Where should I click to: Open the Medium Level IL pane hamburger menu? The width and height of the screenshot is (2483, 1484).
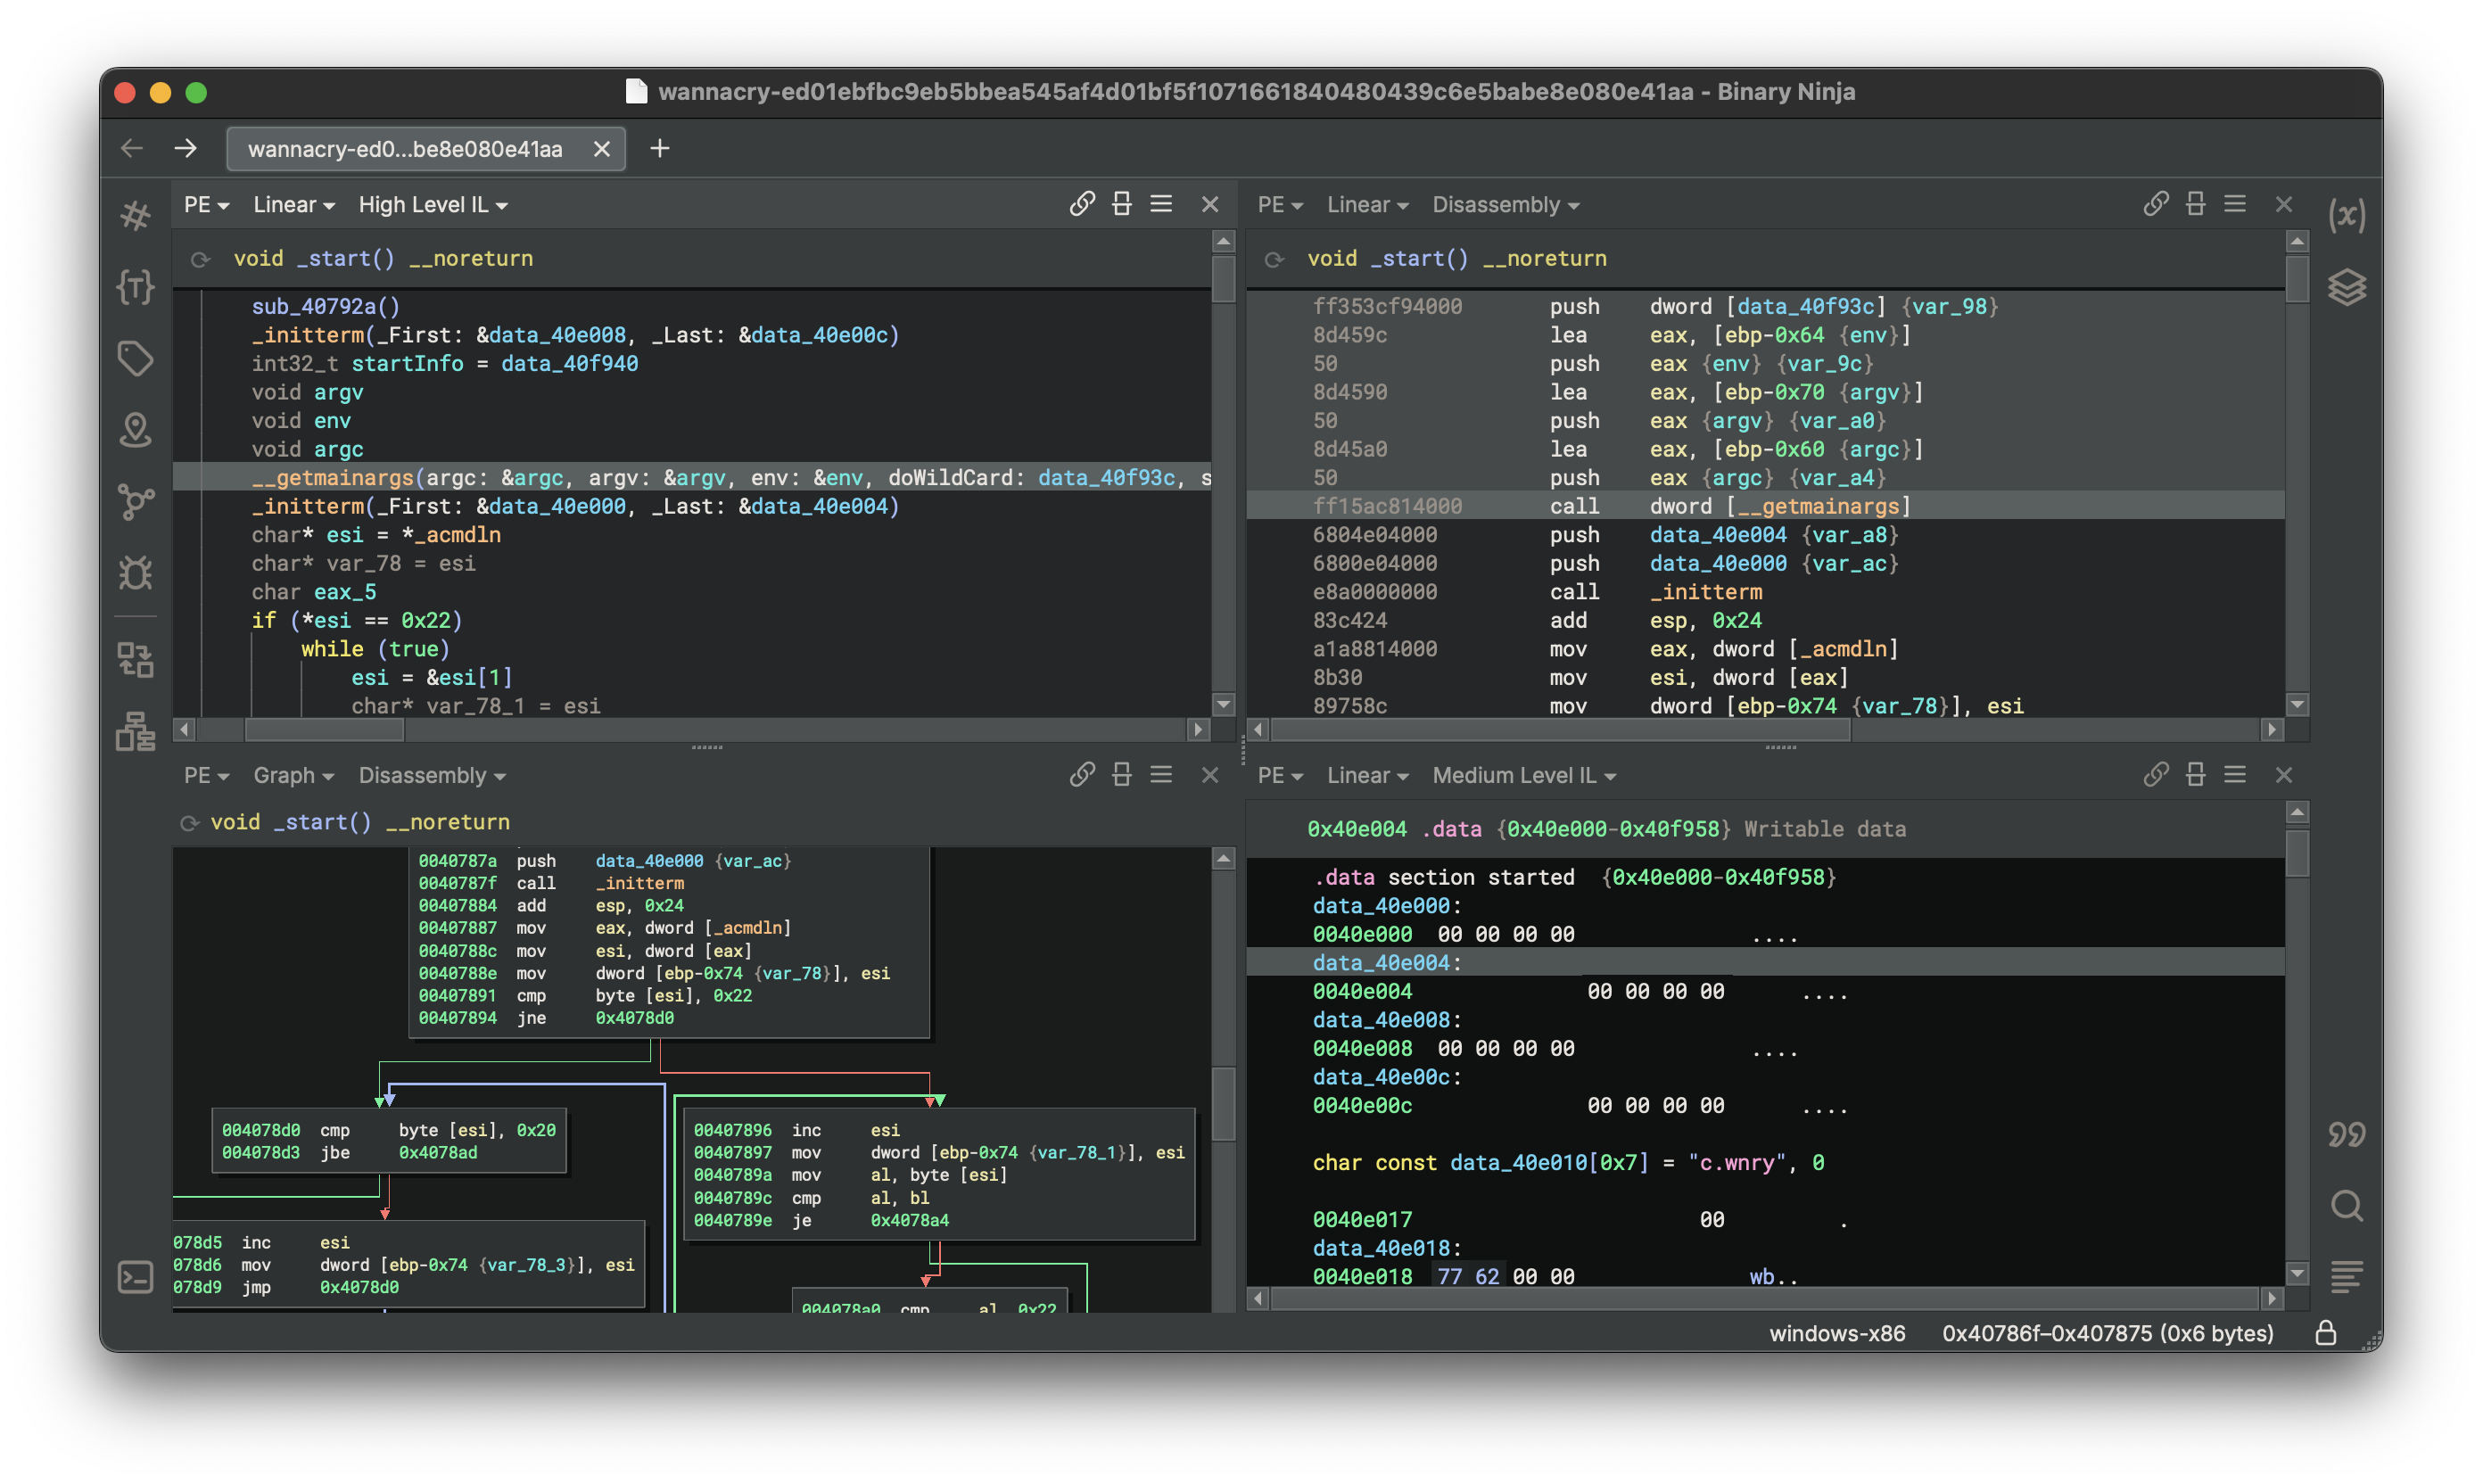coord(2235,775)
